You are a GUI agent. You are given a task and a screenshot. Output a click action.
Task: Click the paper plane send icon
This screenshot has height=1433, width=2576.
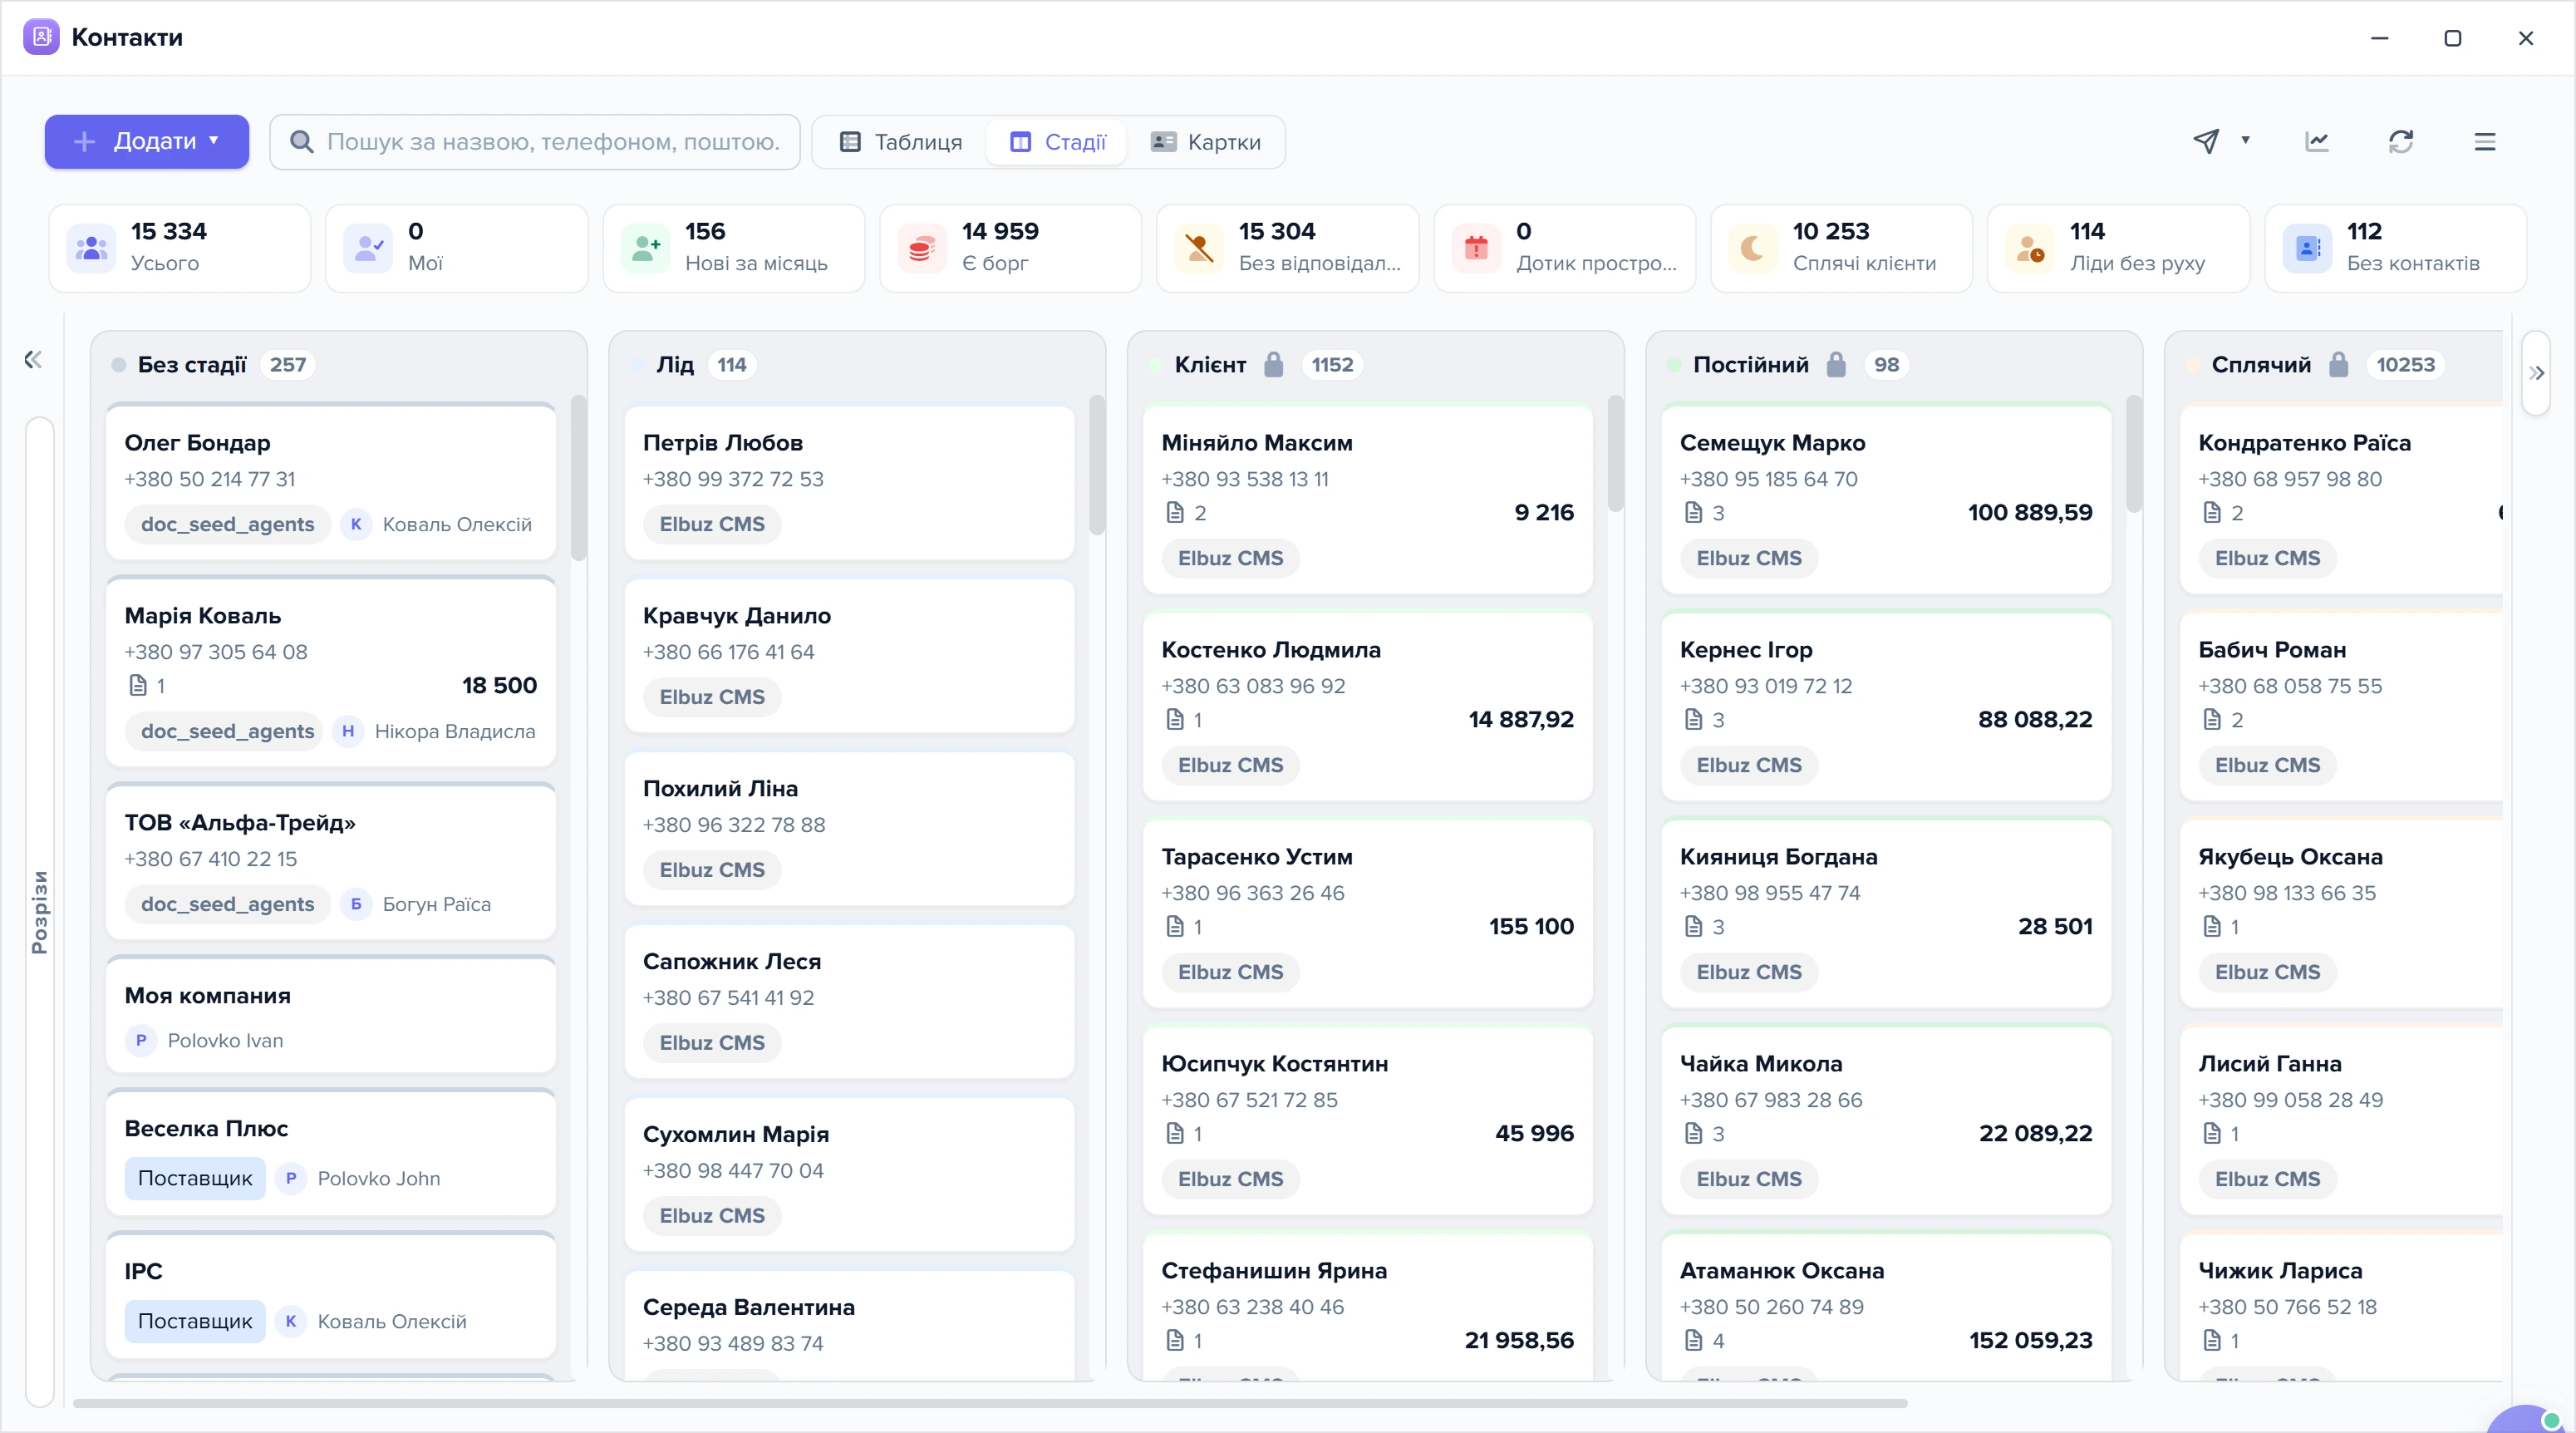[x=2205, y=141]
